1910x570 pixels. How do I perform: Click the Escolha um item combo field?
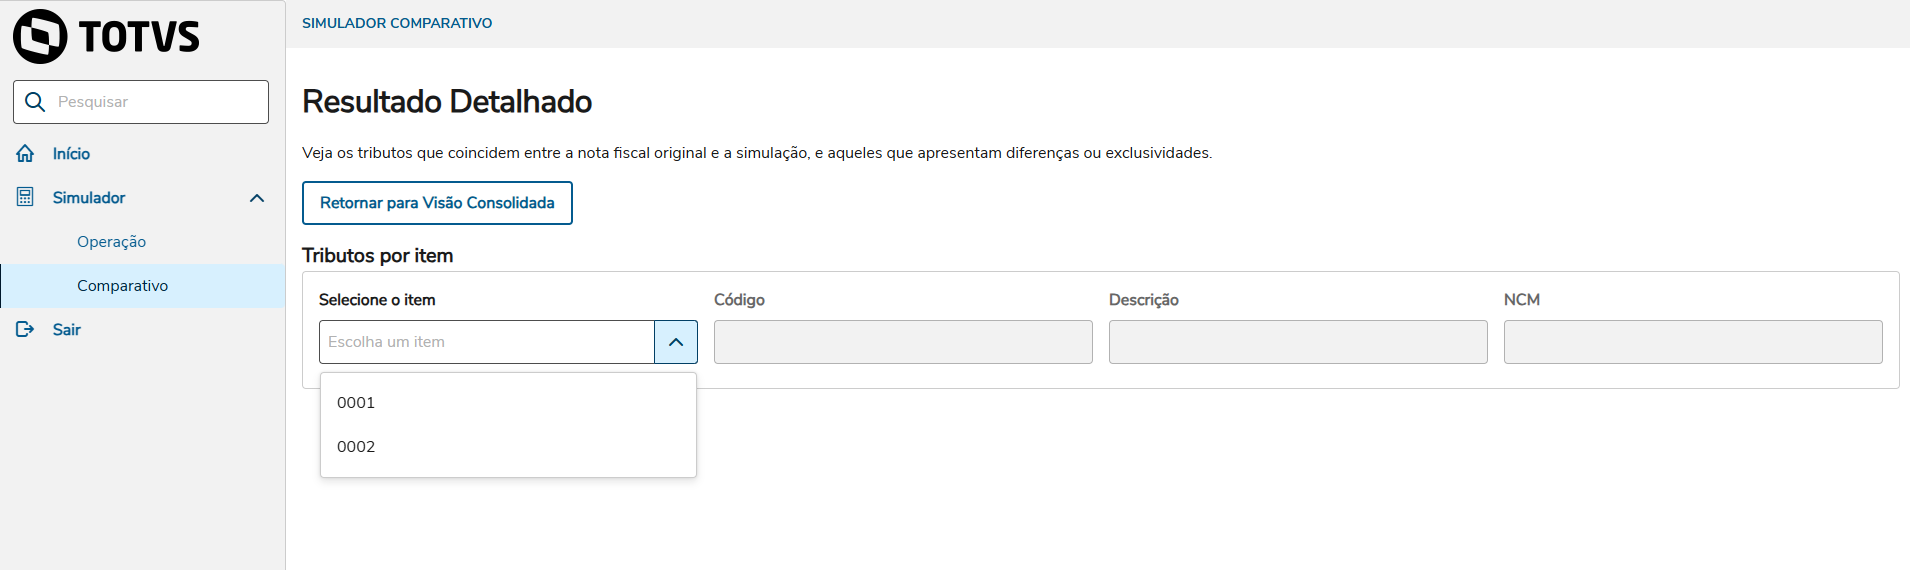coord(487,342)
